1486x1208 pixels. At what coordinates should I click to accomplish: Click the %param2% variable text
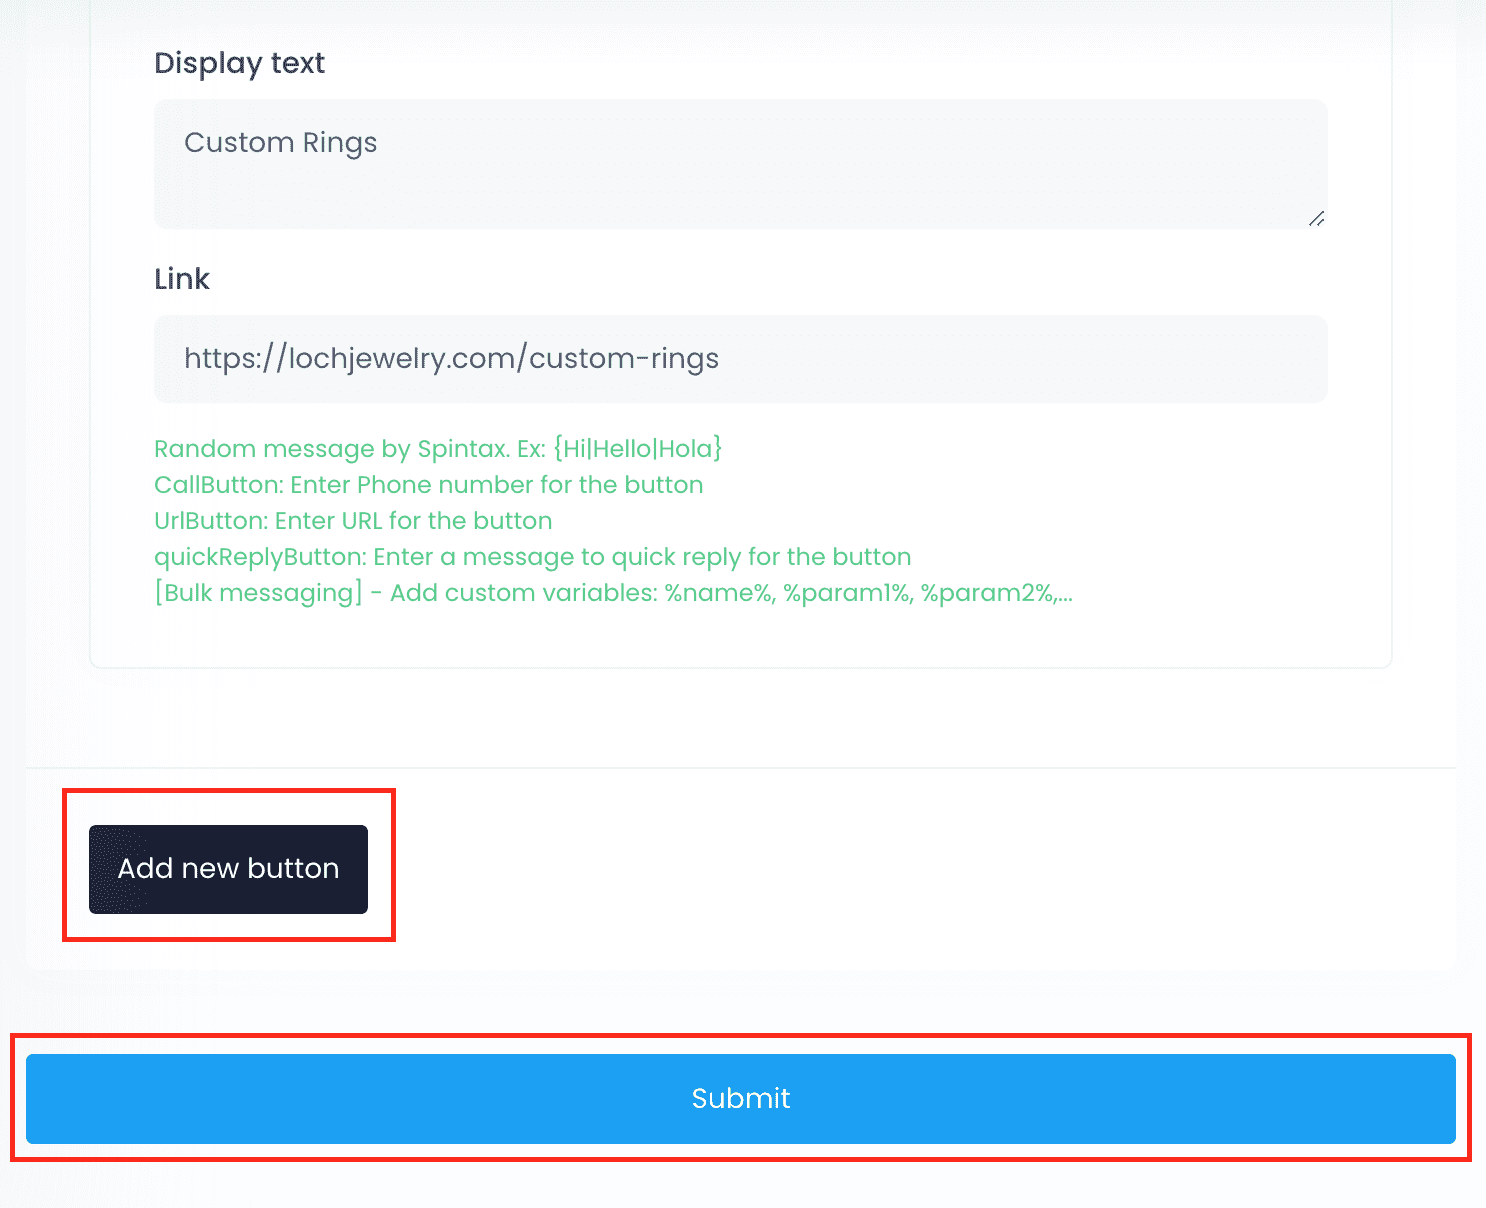tap(988, 593)
